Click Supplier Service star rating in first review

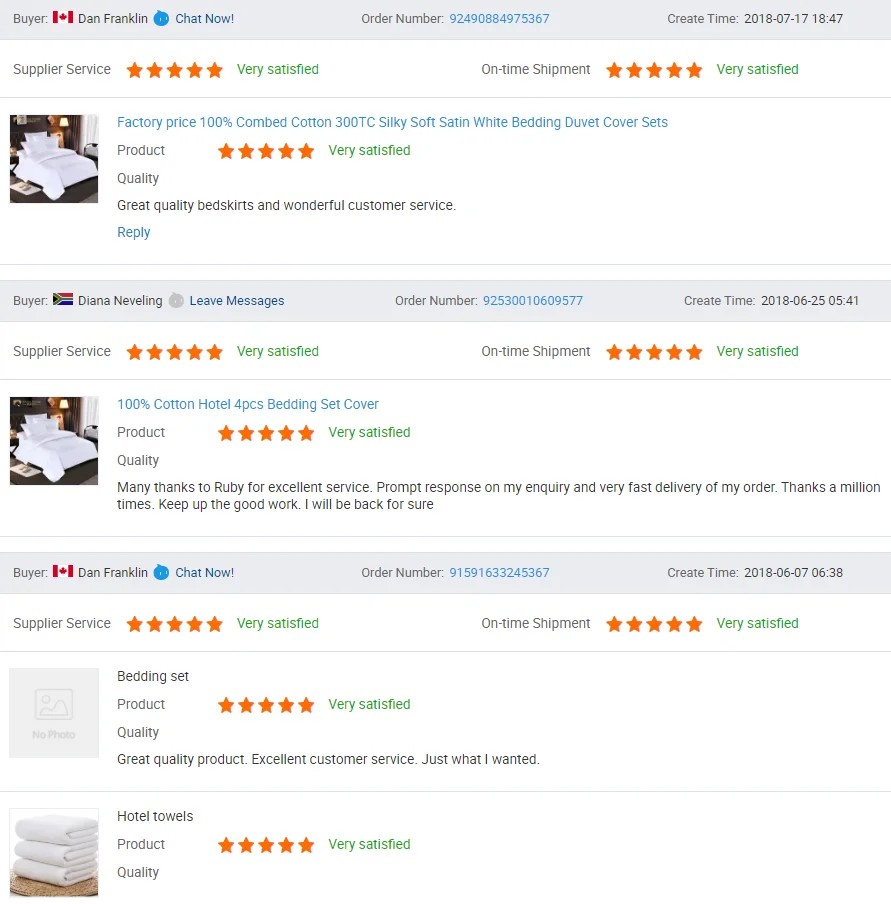(175, 70)
